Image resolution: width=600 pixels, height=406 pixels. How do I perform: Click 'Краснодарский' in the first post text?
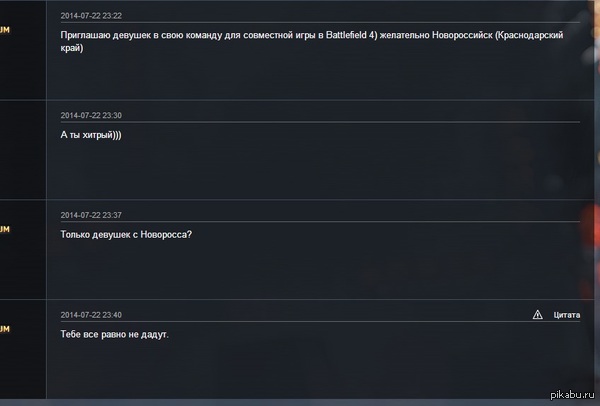531,36
